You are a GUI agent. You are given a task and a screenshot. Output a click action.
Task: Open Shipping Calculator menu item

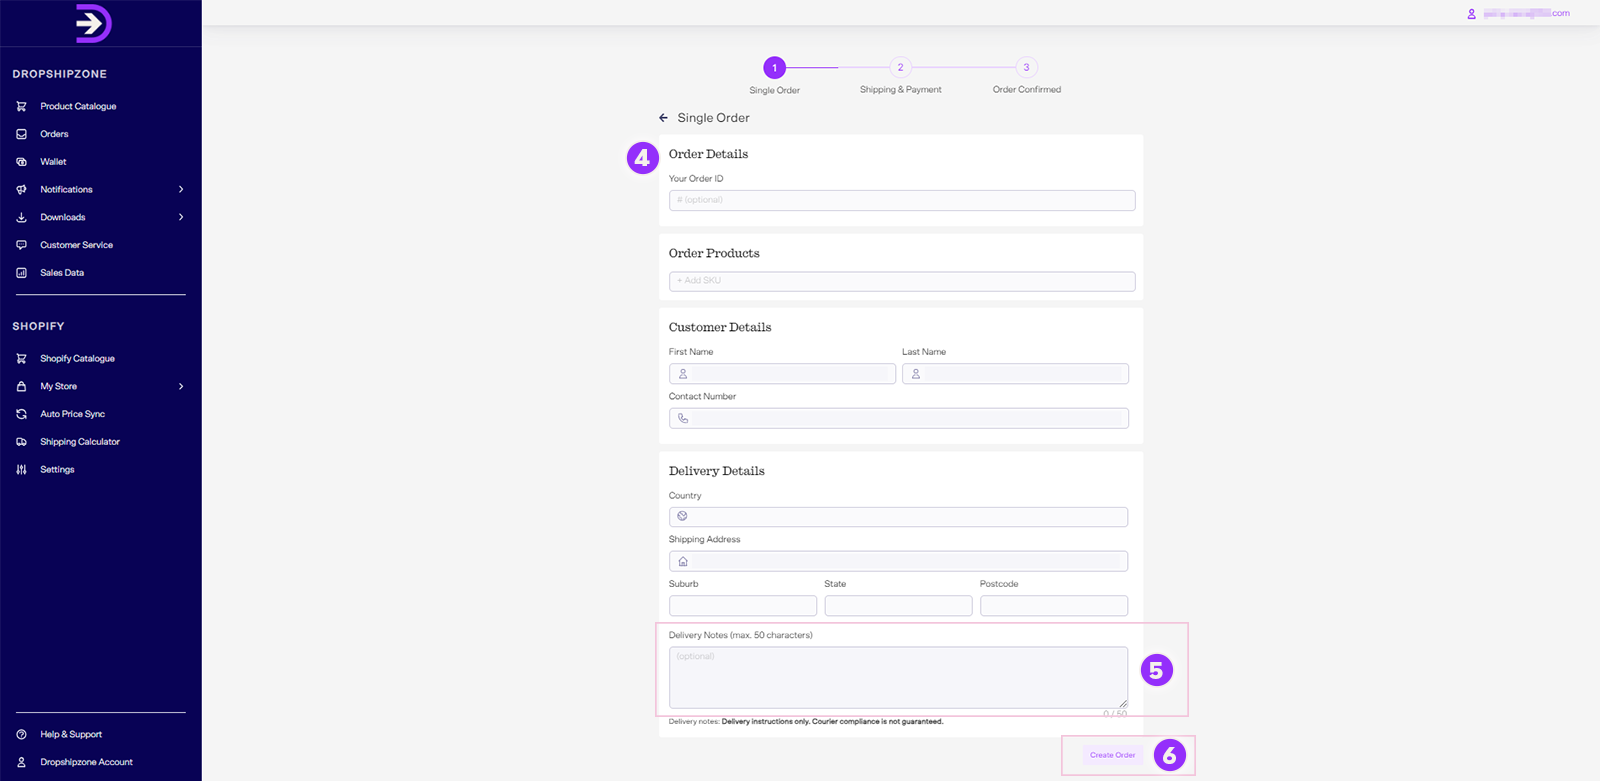point(80,442)
